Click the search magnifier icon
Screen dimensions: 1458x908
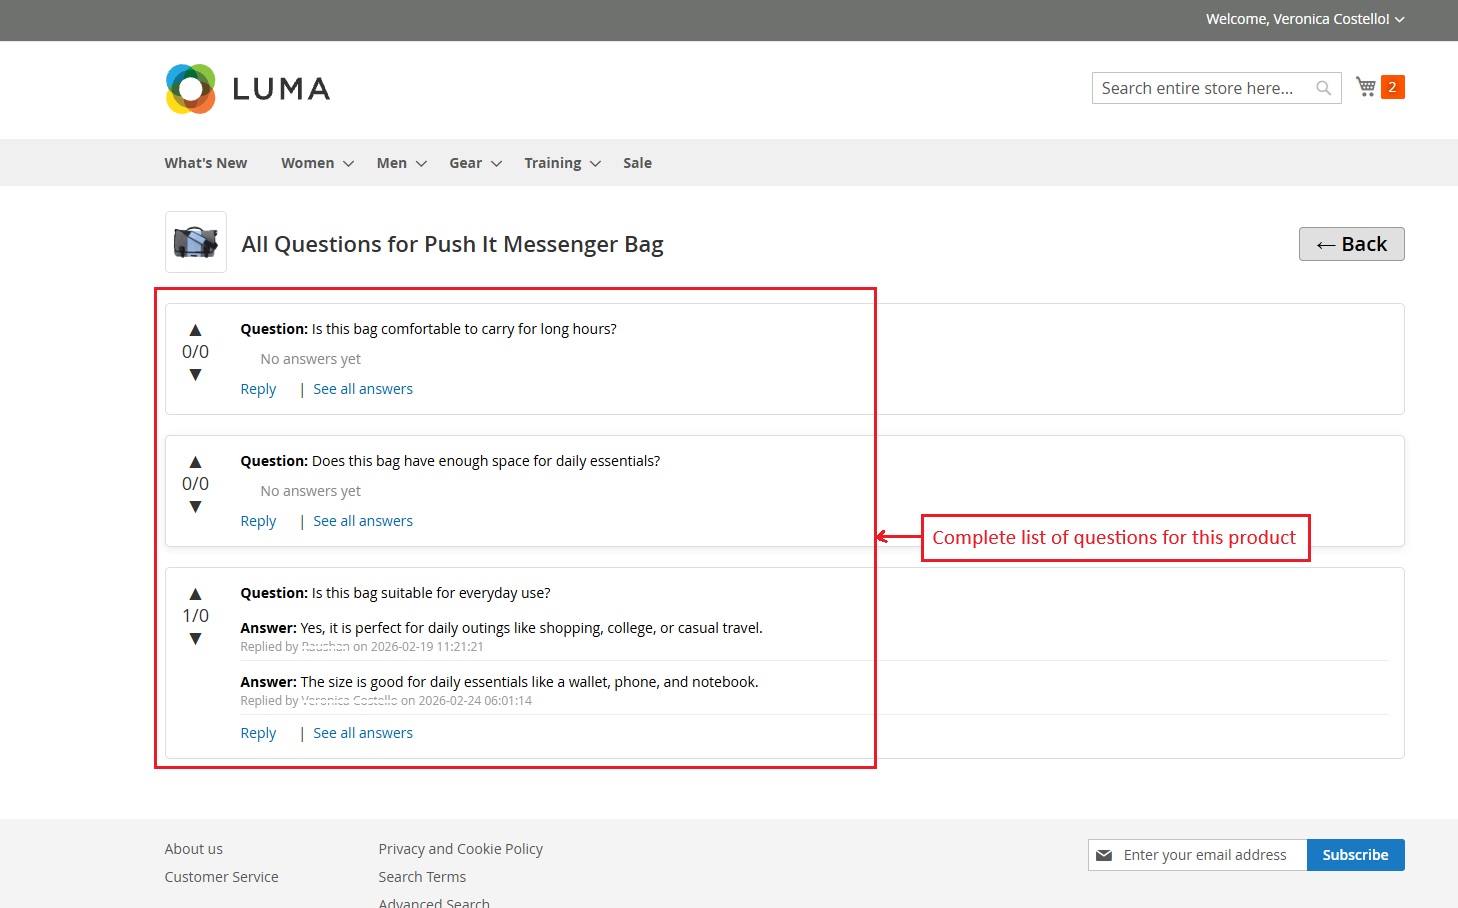pyautogui.click(x=1323, y=88)
